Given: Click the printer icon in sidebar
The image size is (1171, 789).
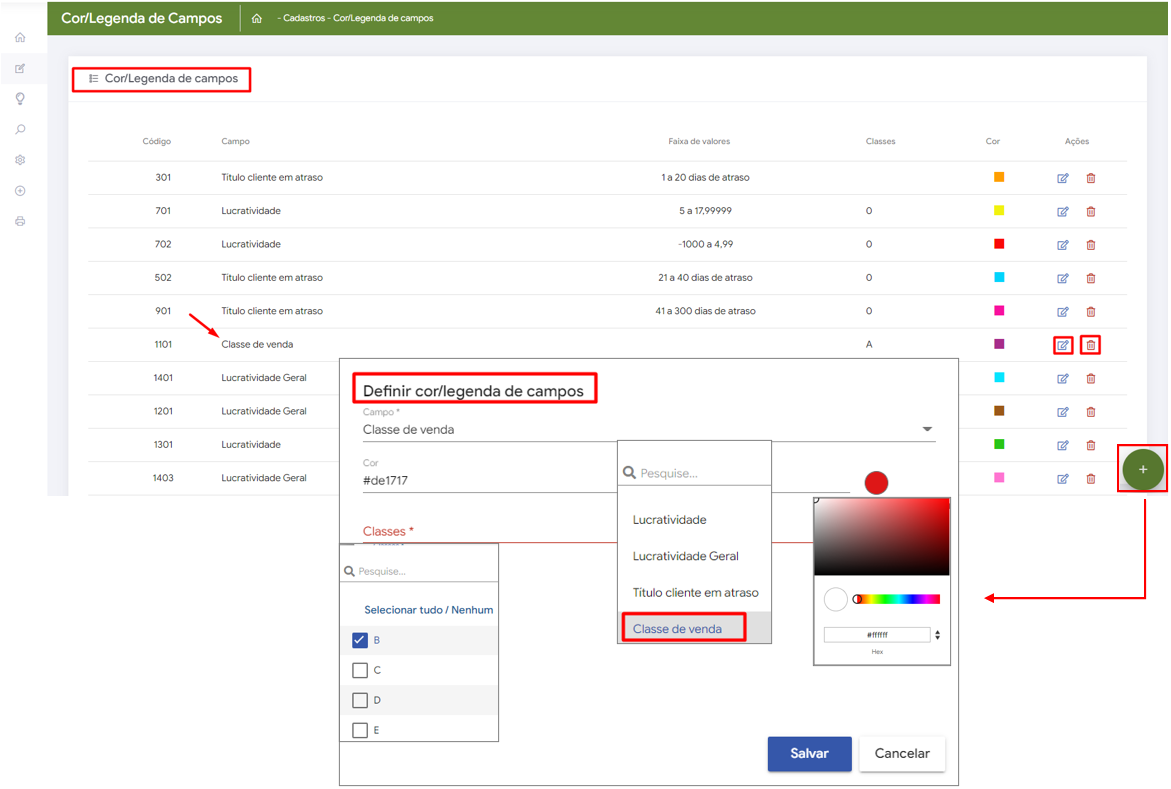Looking at the screenshot, I should coord(20,222).
